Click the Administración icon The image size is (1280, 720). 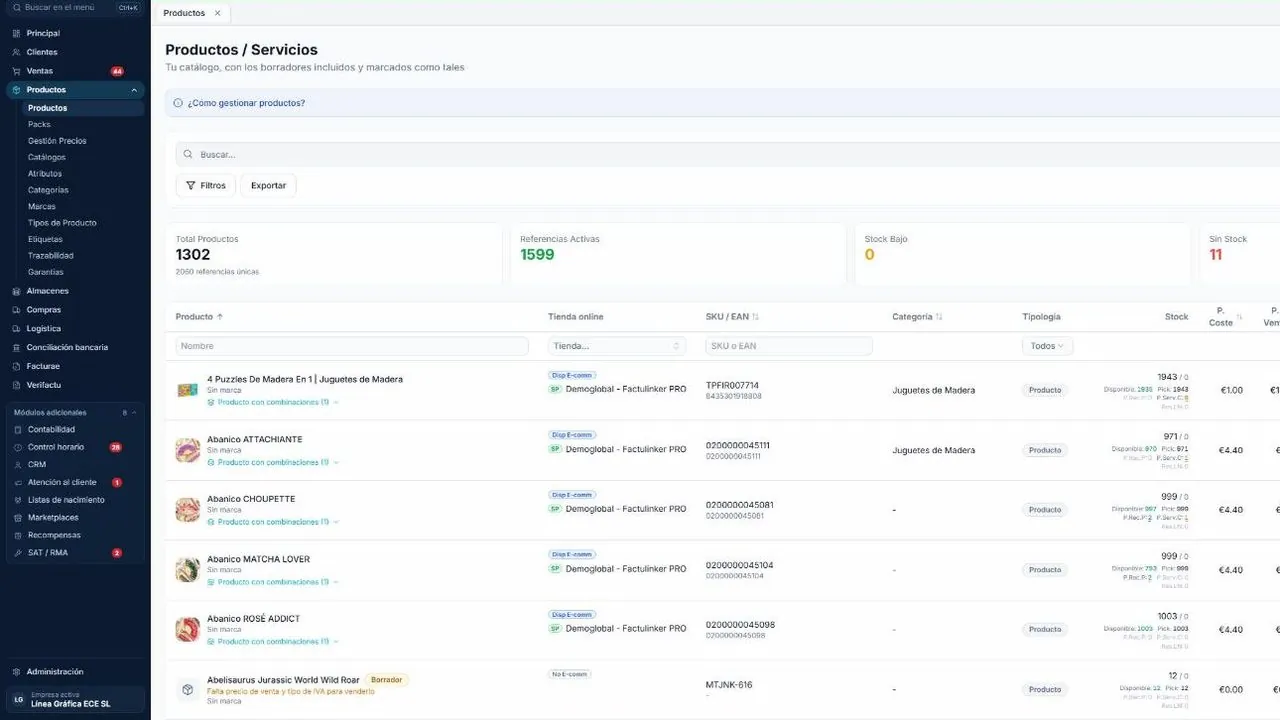tap(16, 672)
